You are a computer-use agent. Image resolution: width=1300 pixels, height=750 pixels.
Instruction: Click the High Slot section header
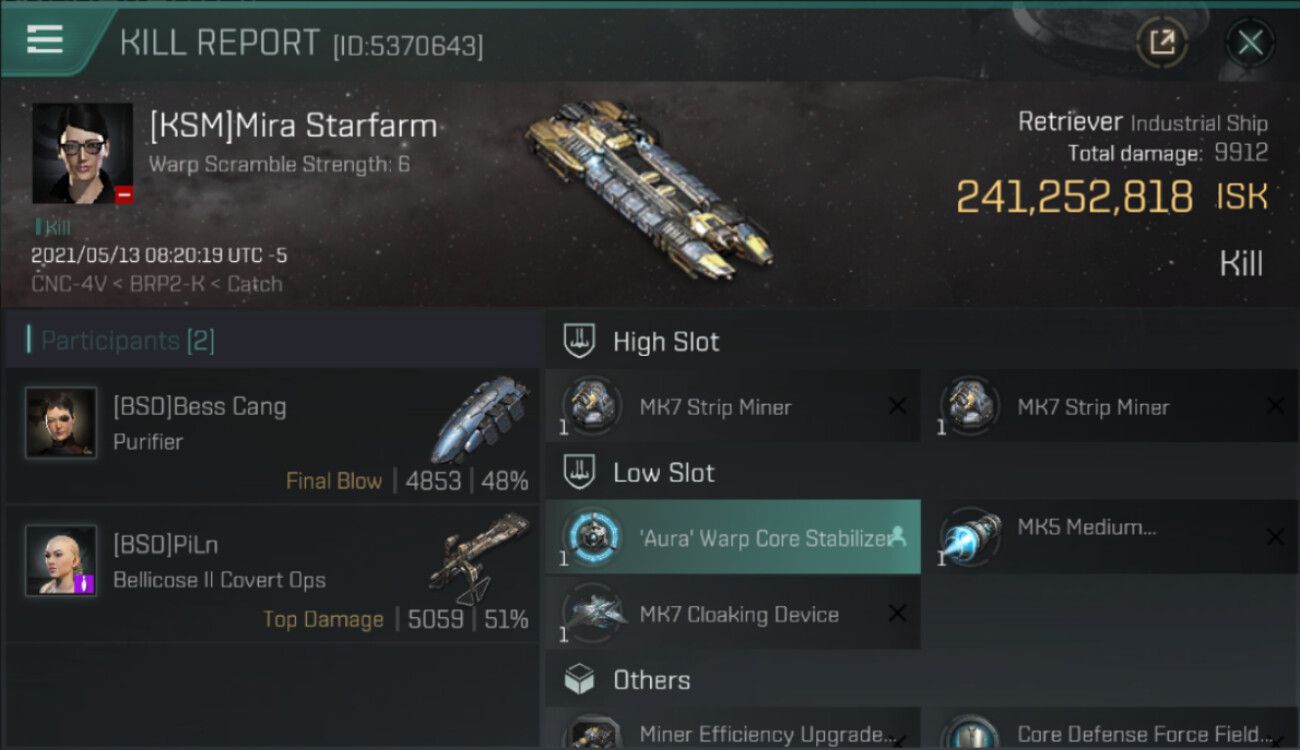click(x=665, y=342)
